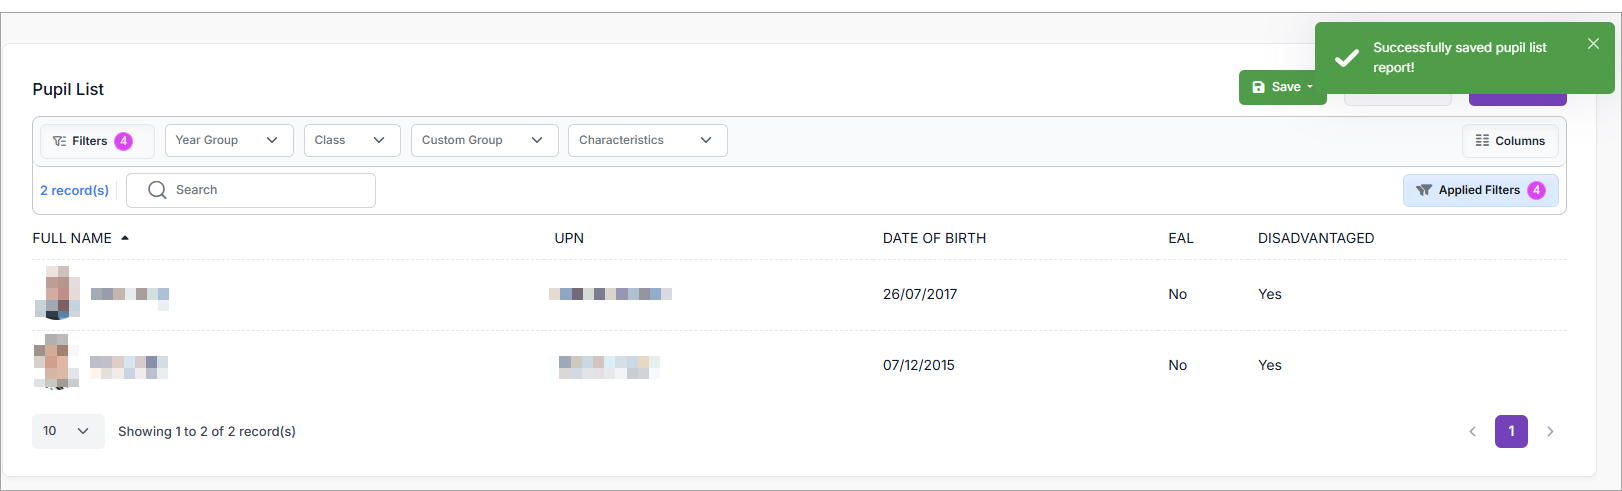Click the second pupil's avatar thumbnail
Image resolution: width=1622 pixels, height=491 pixels.
(56, 362)
